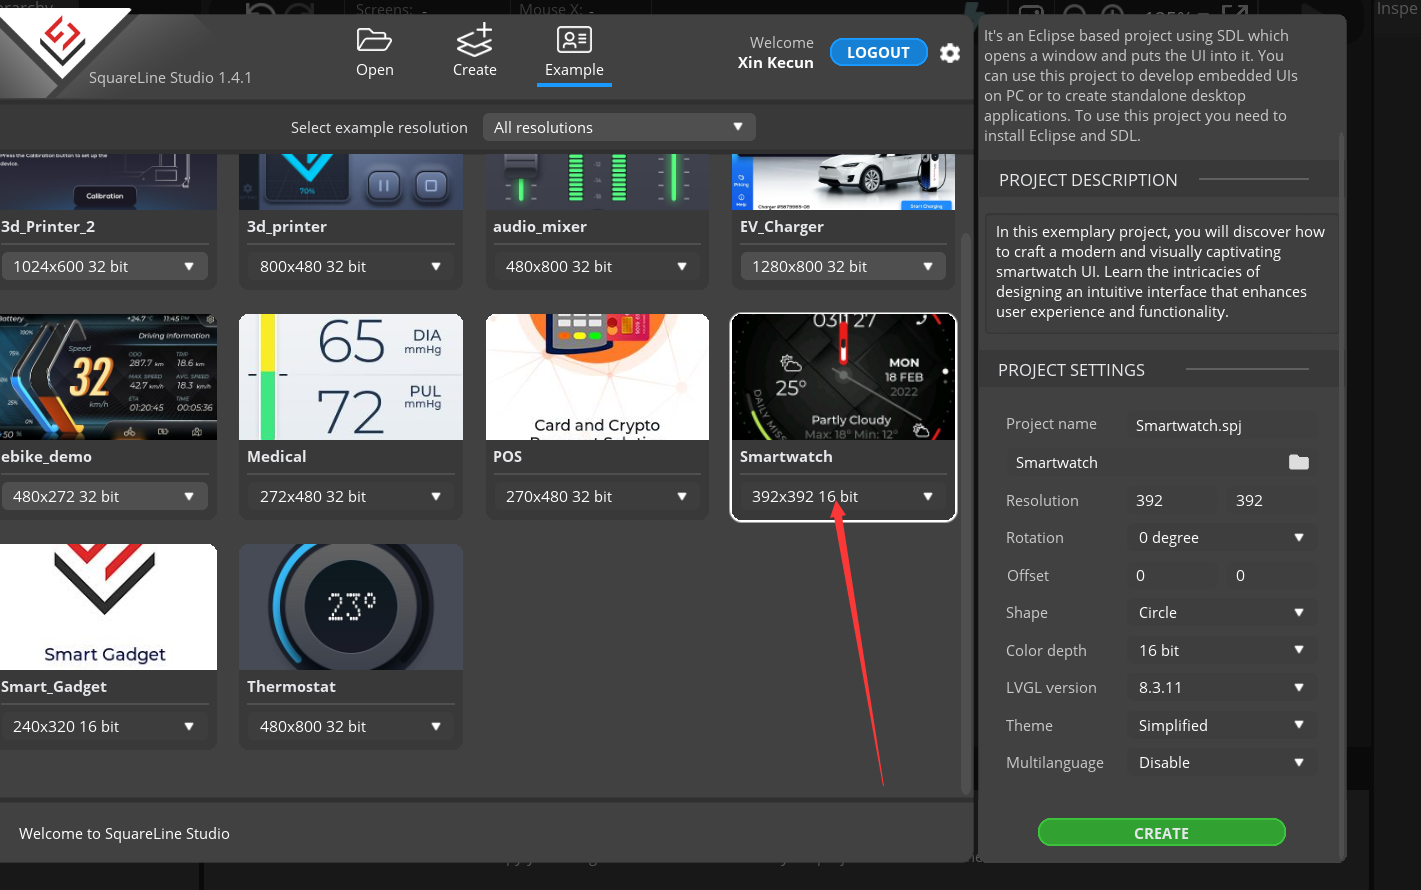Click the LOGOUT button

click(x=878, y=53)
